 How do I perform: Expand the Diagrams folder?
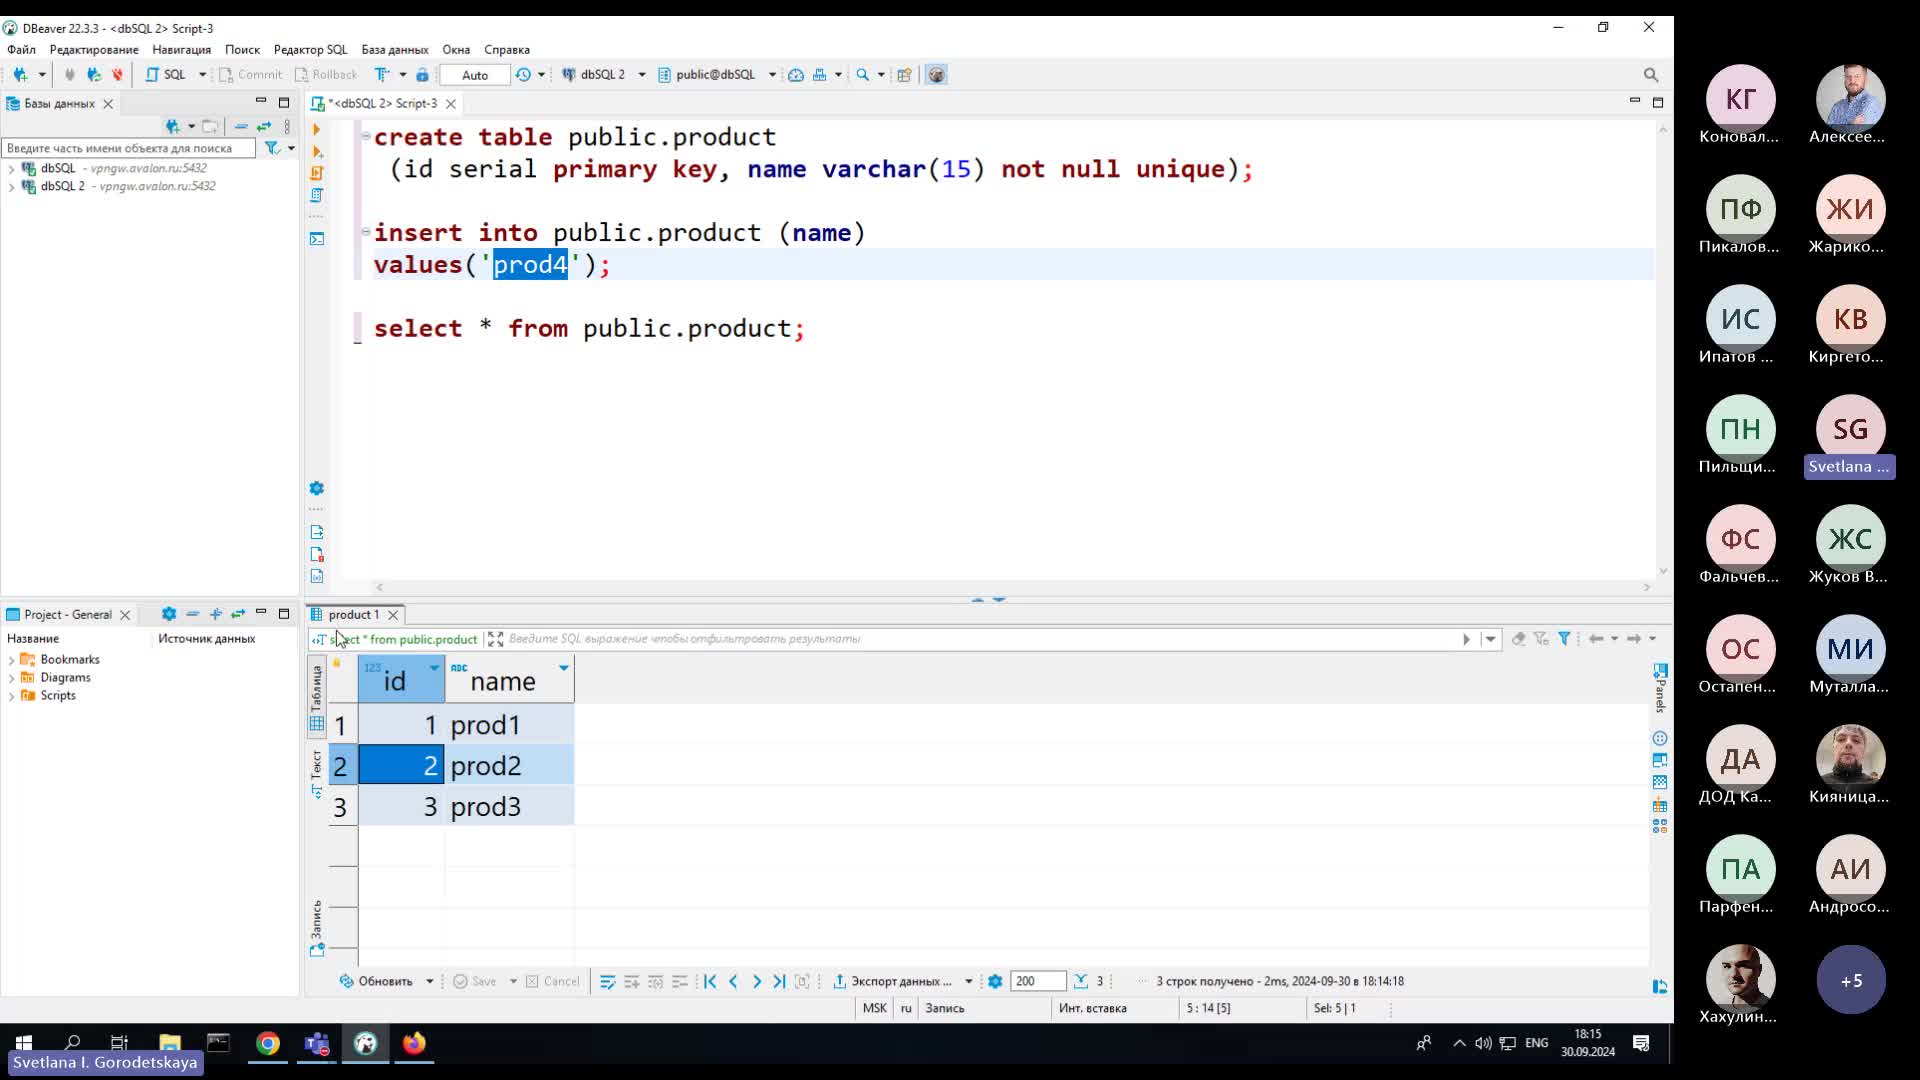[11, 678]
